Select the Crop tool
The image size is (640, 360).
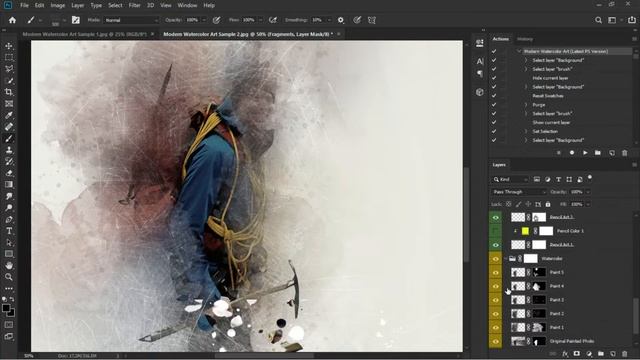9,92
